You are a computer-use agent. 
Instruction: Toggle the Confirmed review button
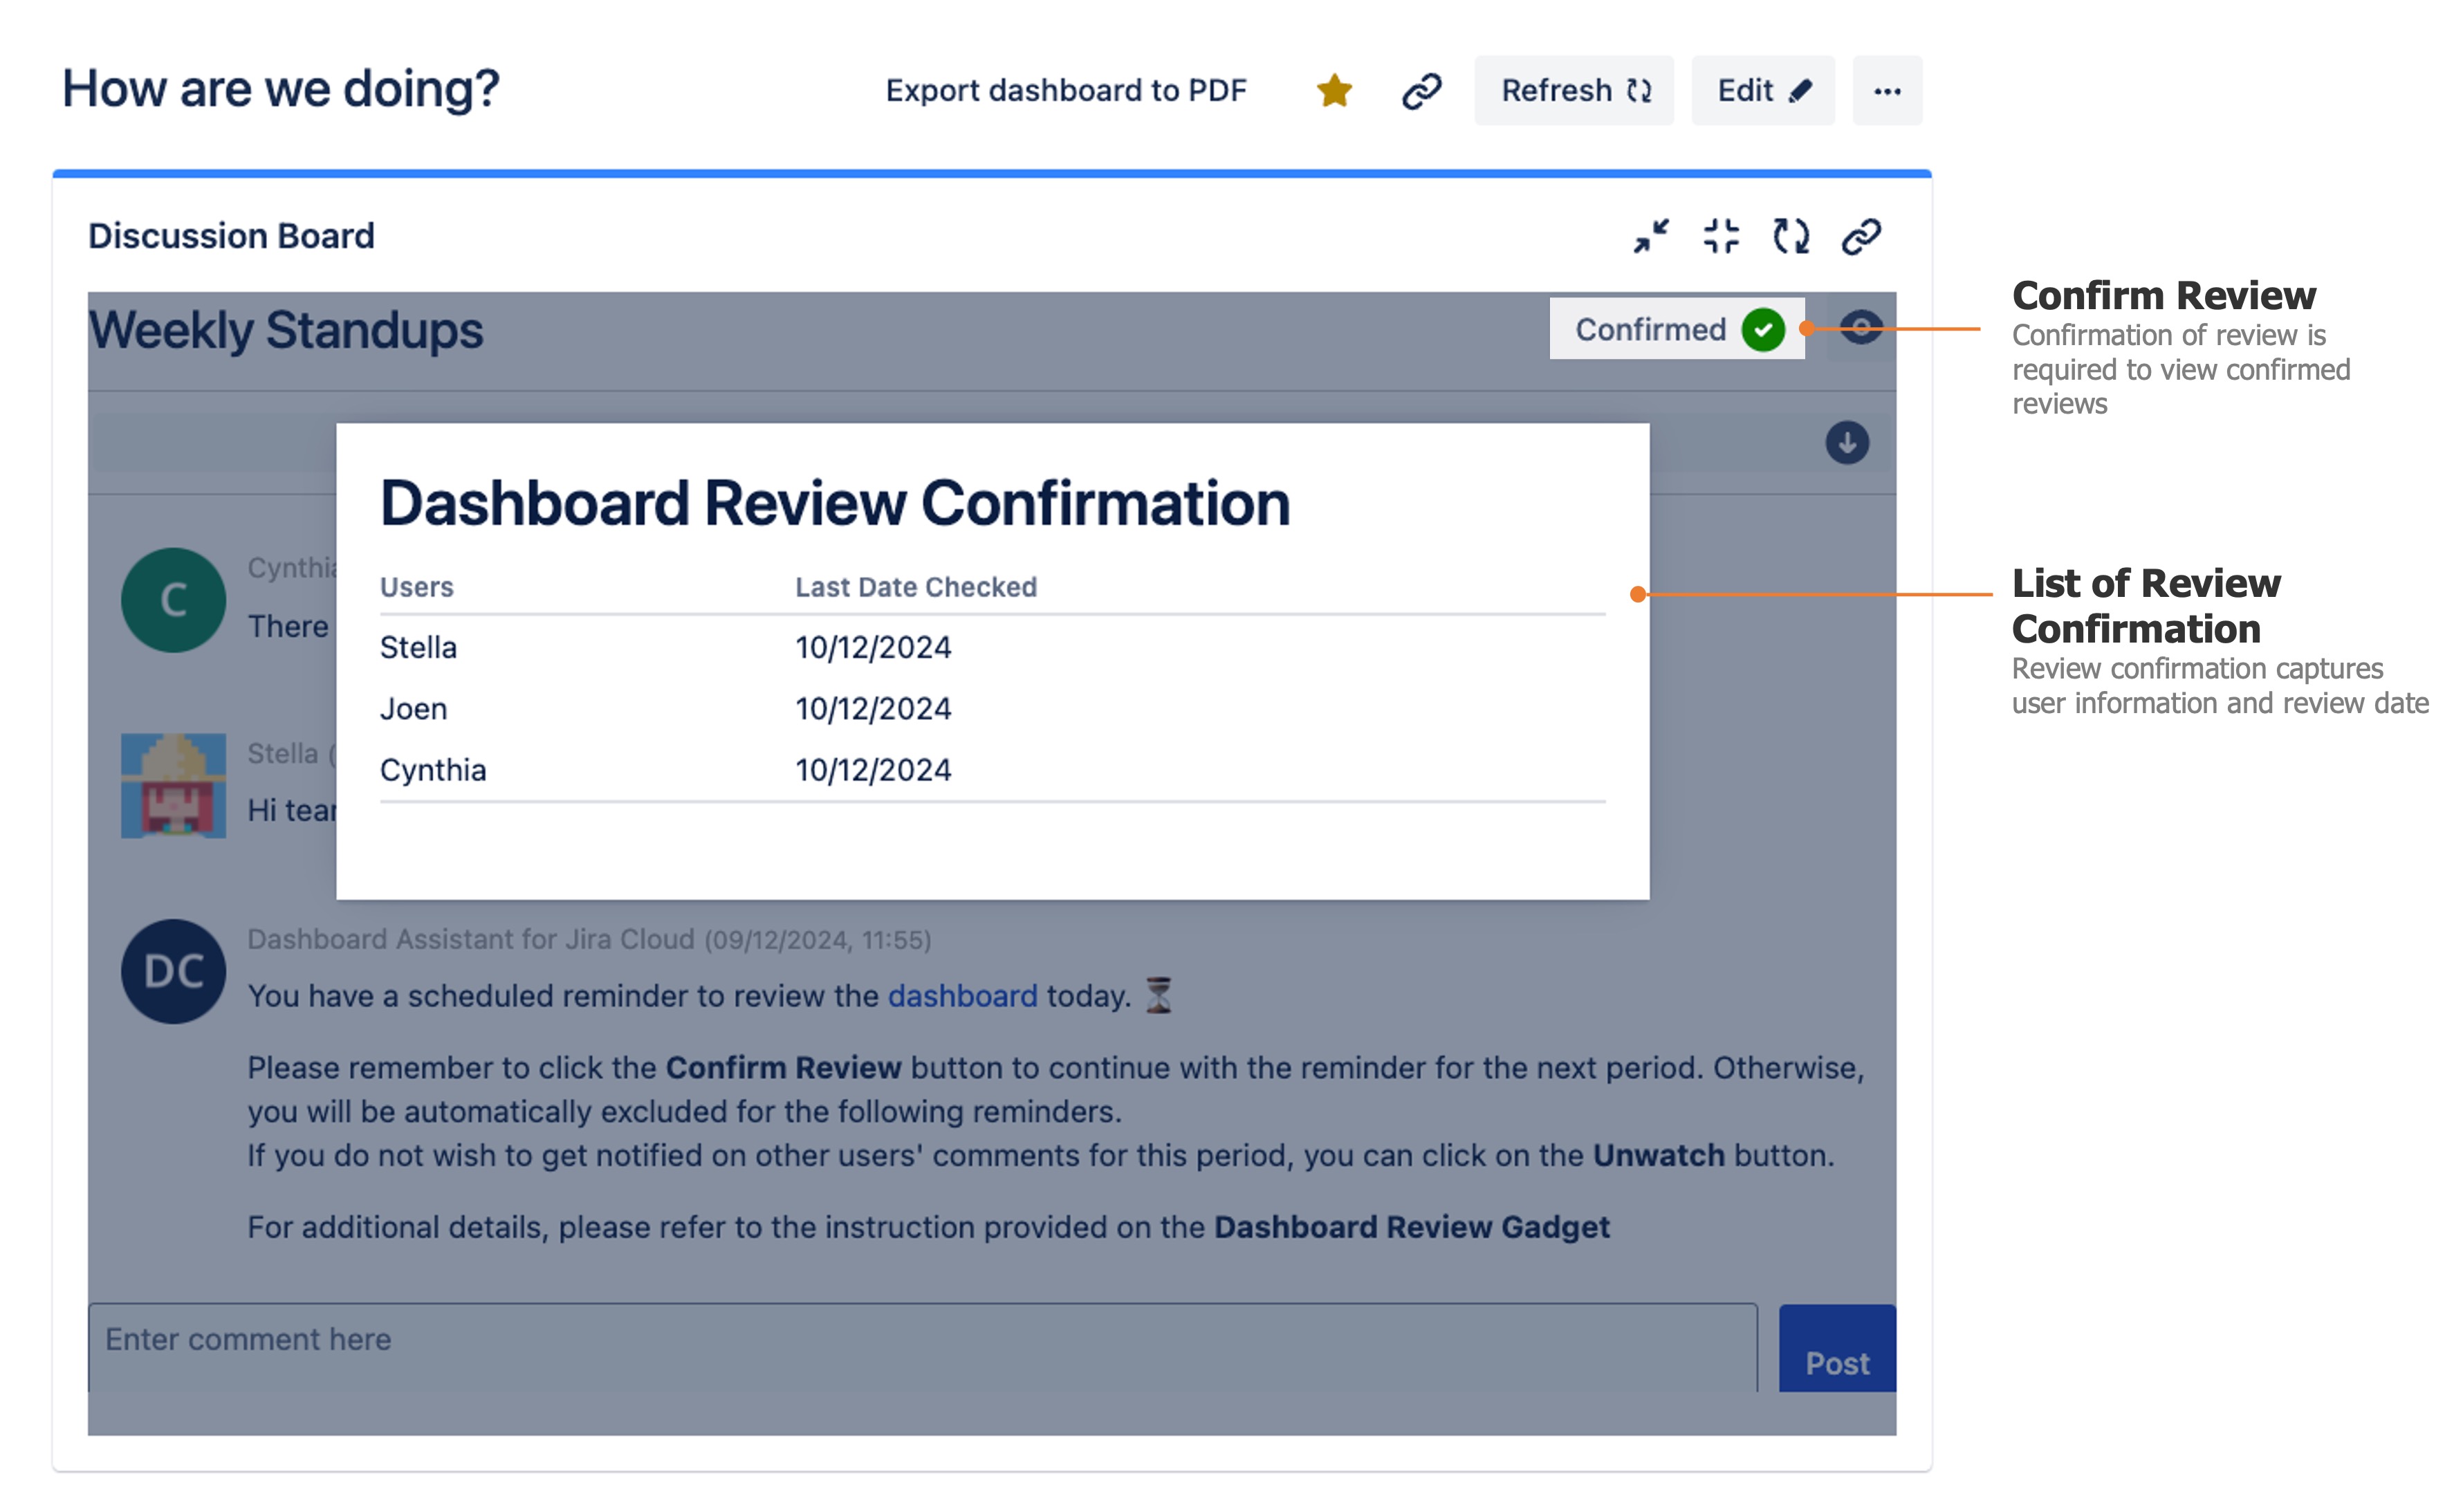(x=1677, y=329)
